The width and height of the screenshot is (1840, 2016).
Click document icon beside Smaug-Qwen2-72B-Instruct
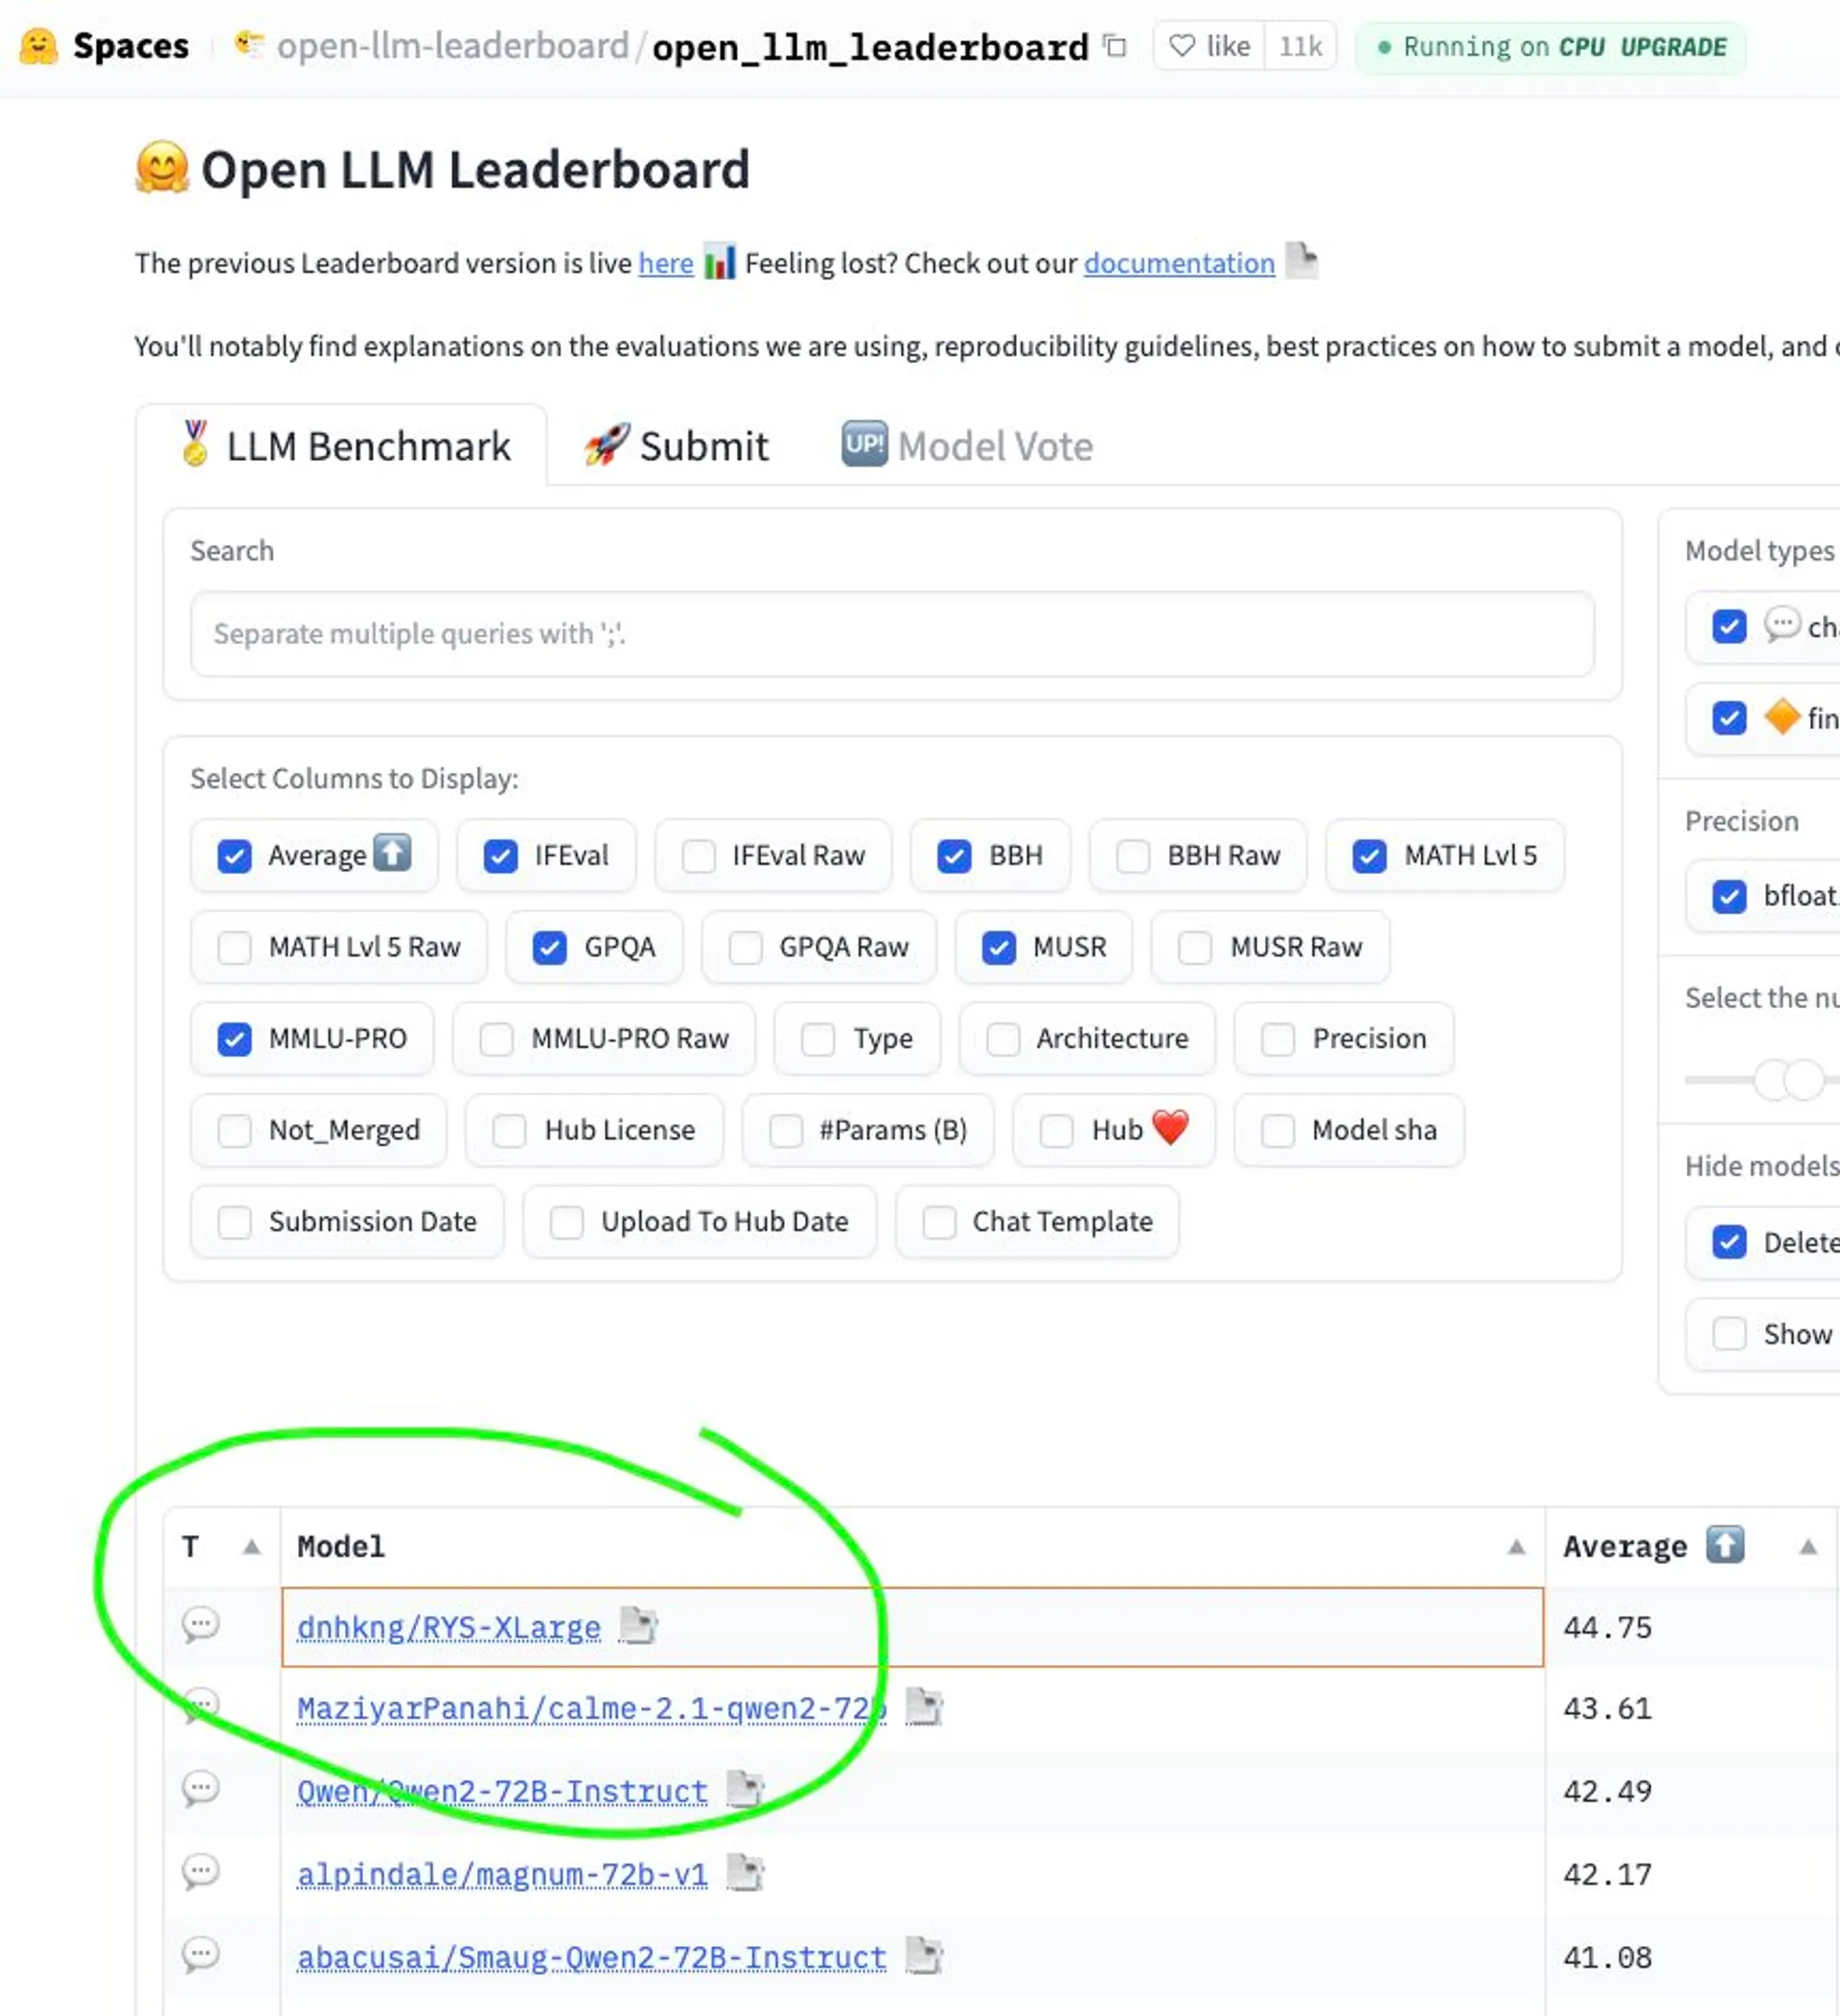(923, 1955)
